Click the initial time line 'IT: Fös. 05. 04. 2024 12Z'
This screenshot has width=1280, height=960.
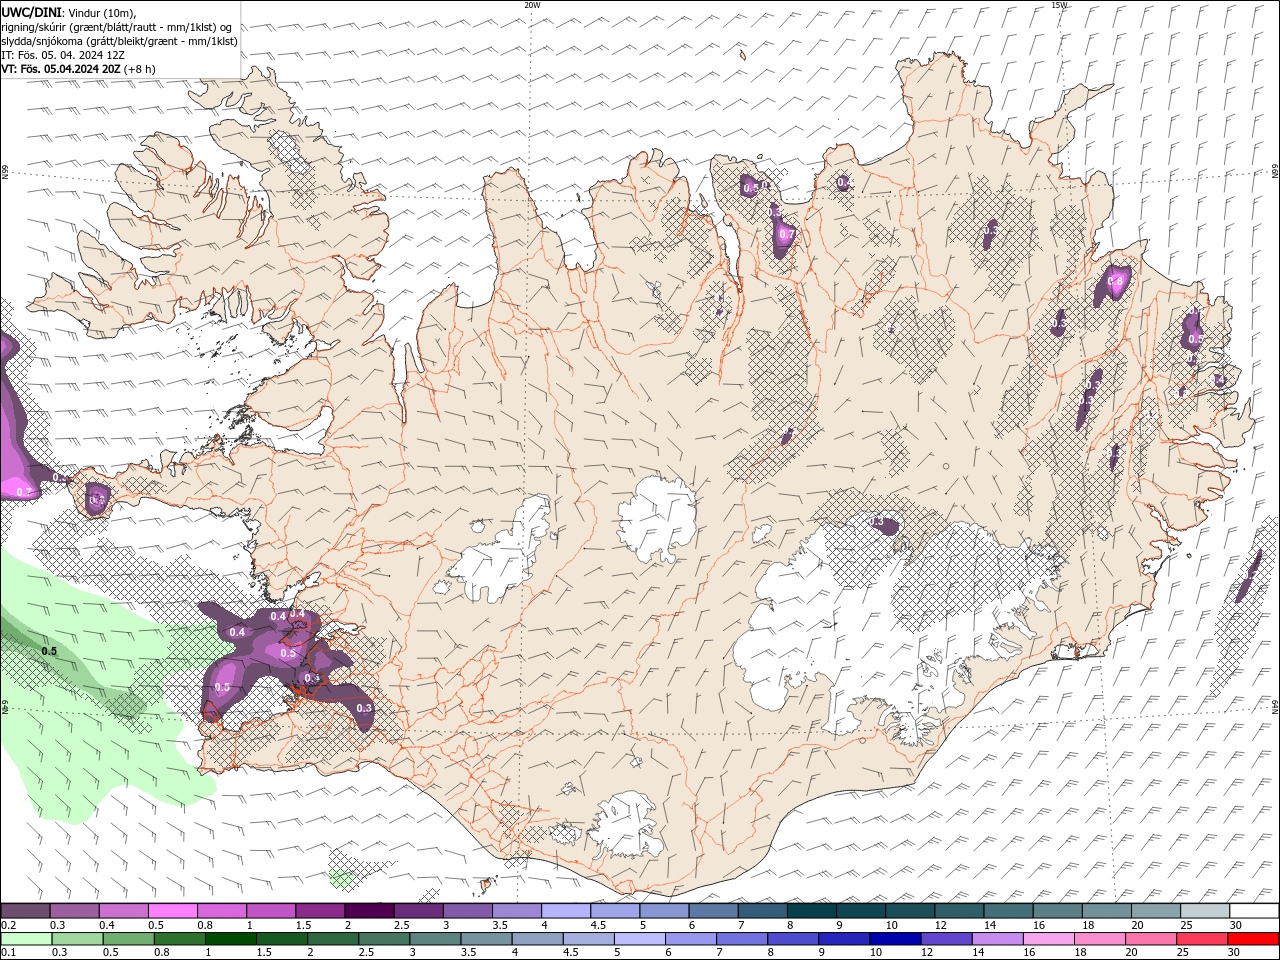[x=63, y=55]
